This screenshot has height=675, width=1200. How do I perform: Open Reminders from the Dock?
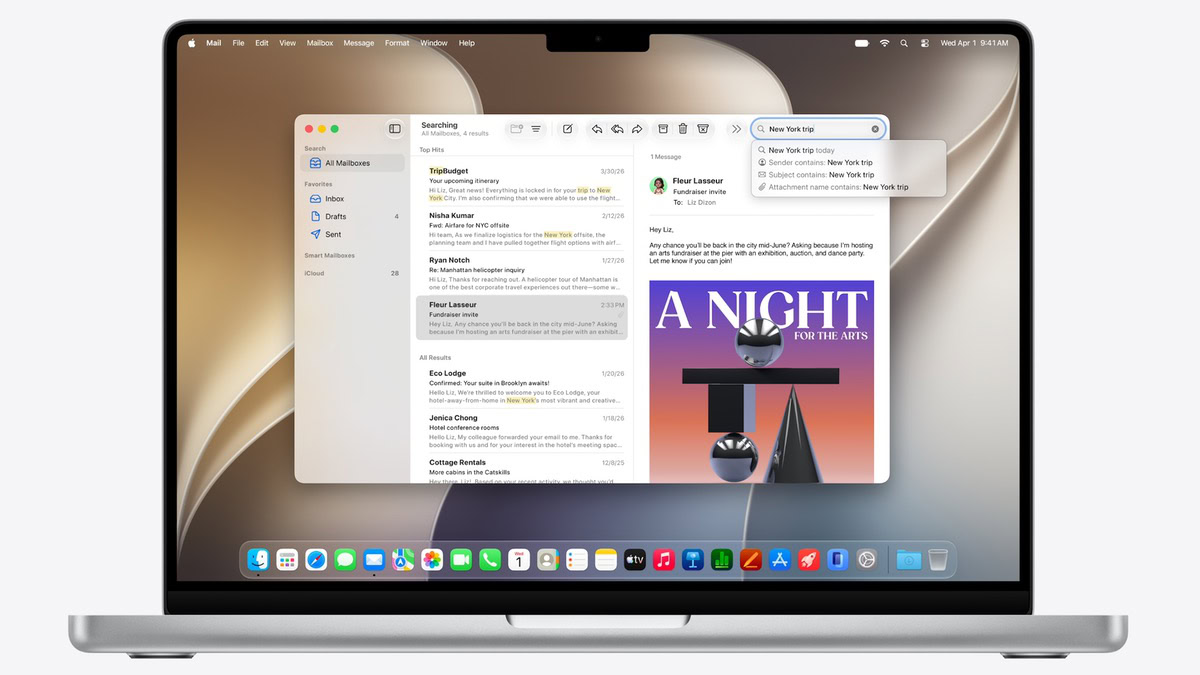coord(577,559)
